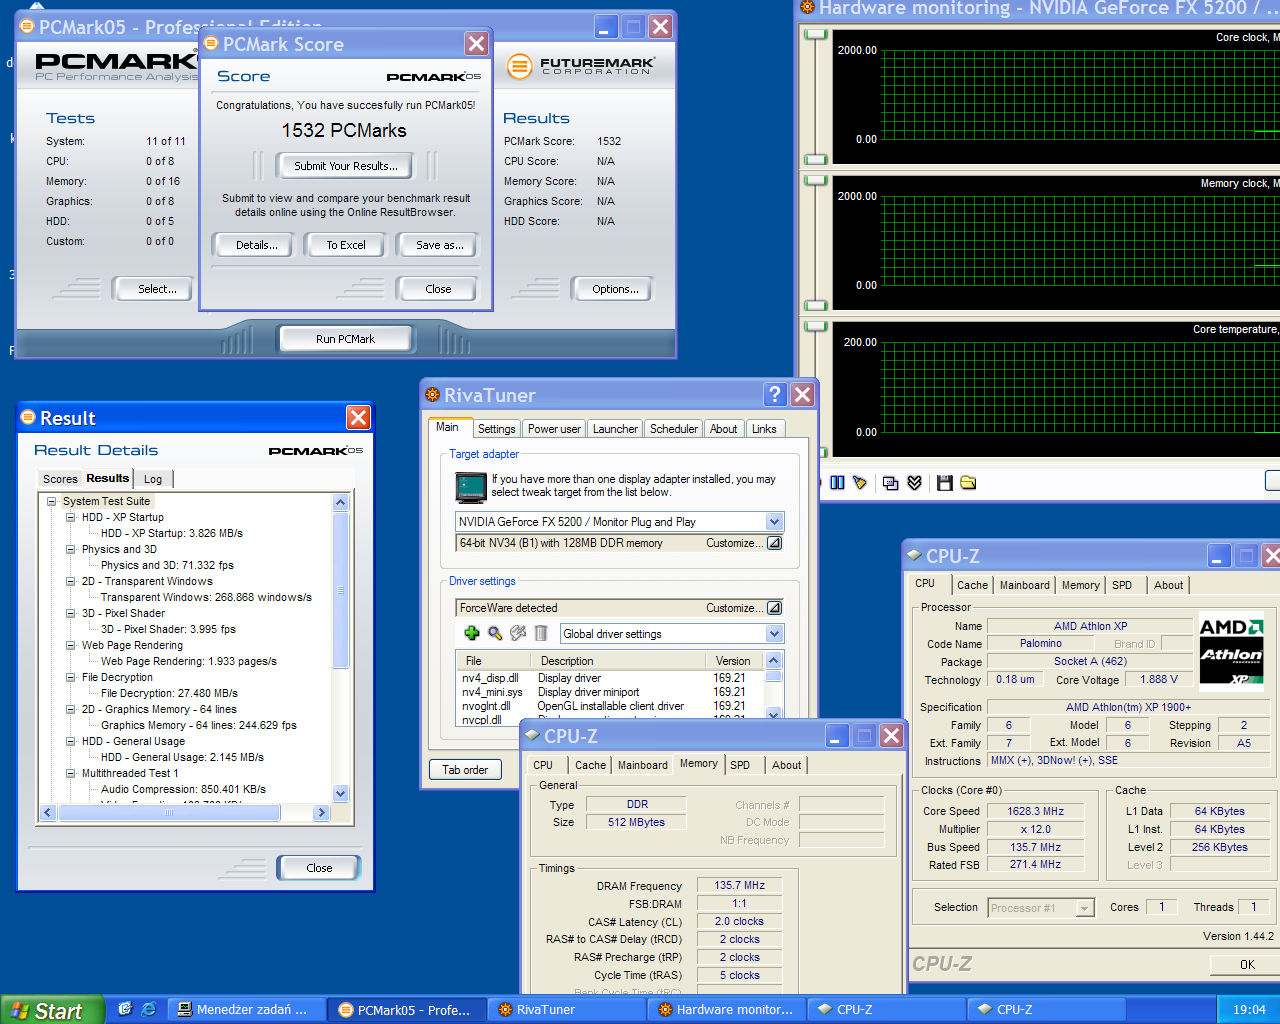This screenshot has width=1280, height=1024.
Task: Click the Tab order button in RivaTuner
Action: [x=466, y=770]
